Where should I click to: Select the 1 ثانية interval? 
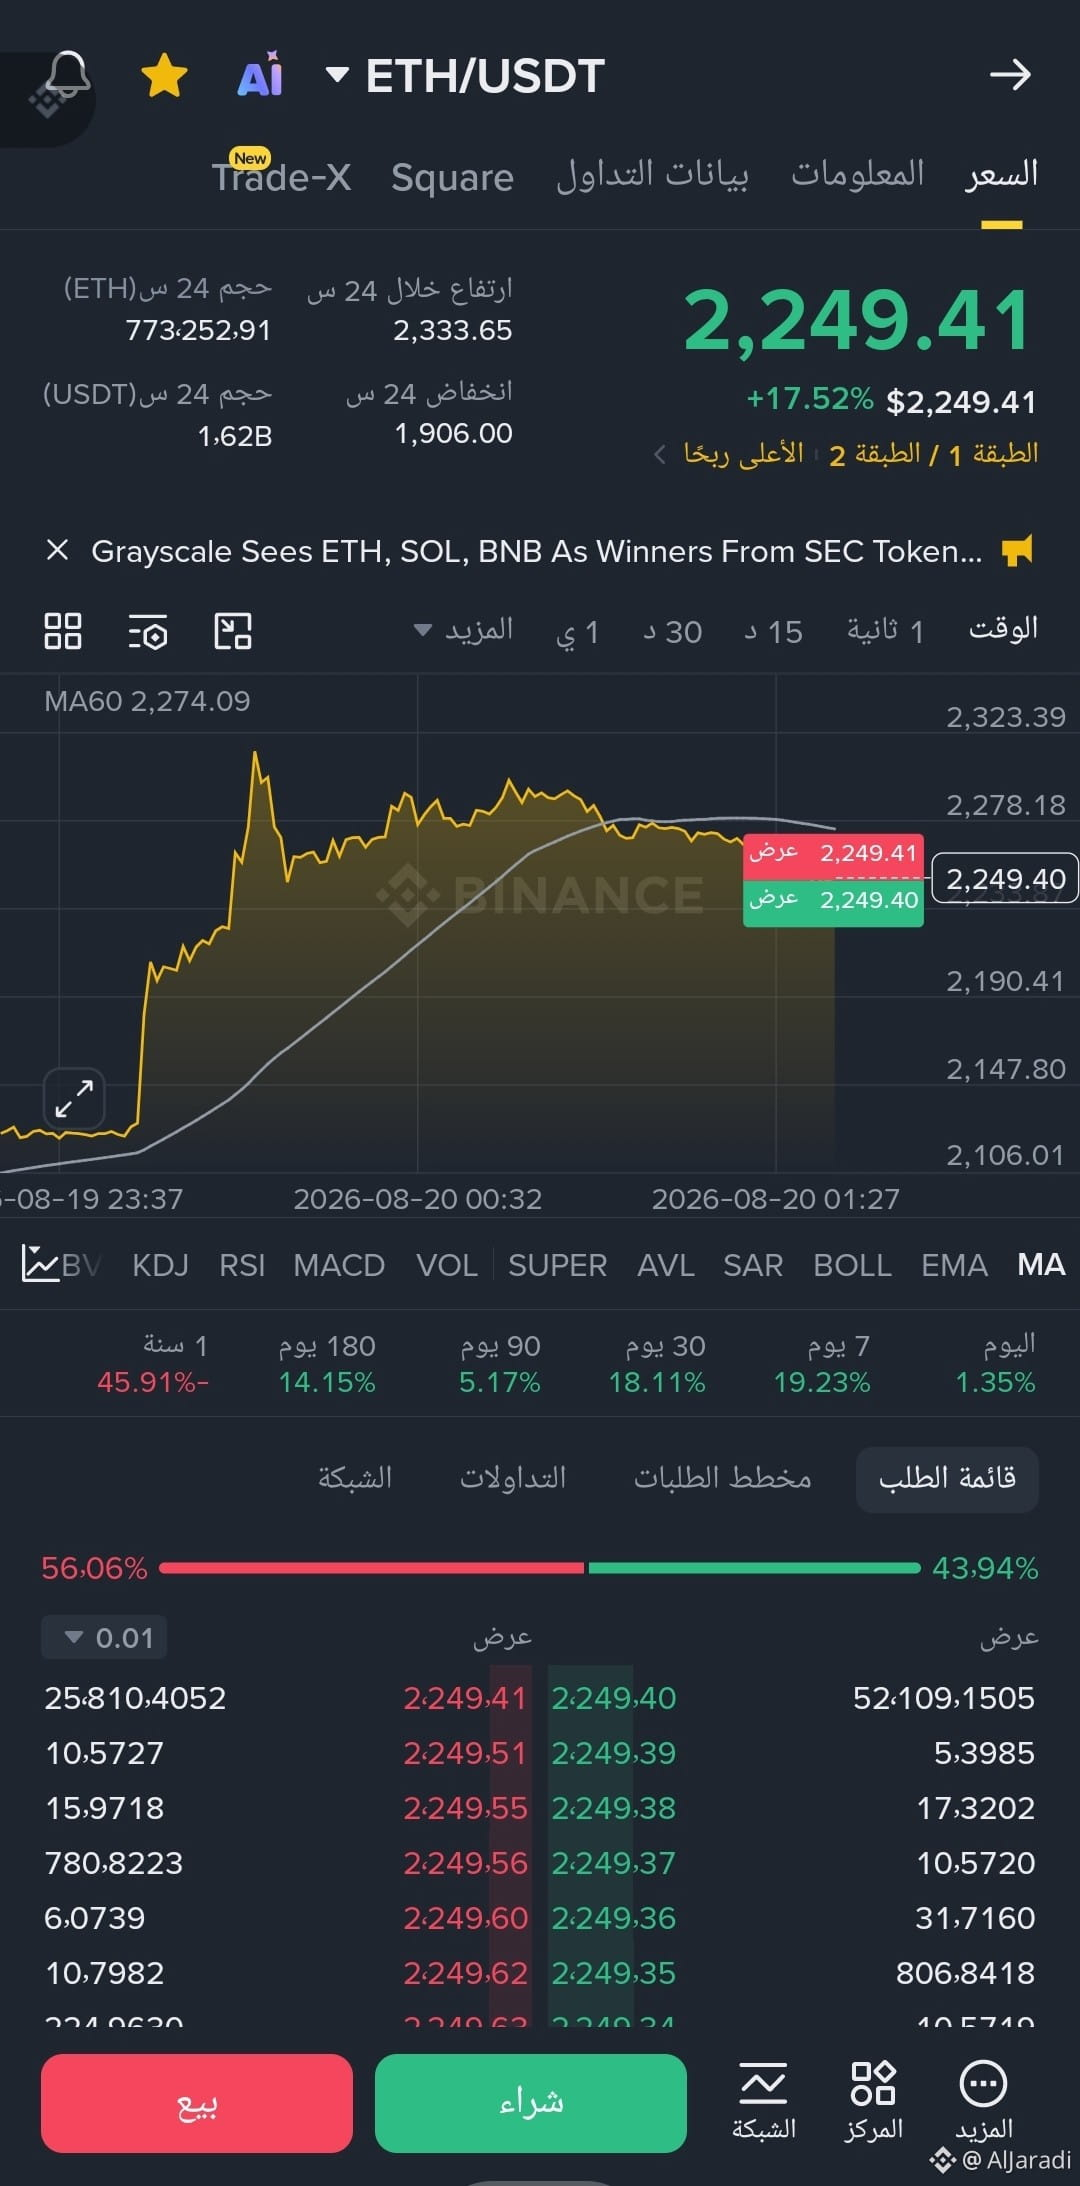[x=886, y=631]
